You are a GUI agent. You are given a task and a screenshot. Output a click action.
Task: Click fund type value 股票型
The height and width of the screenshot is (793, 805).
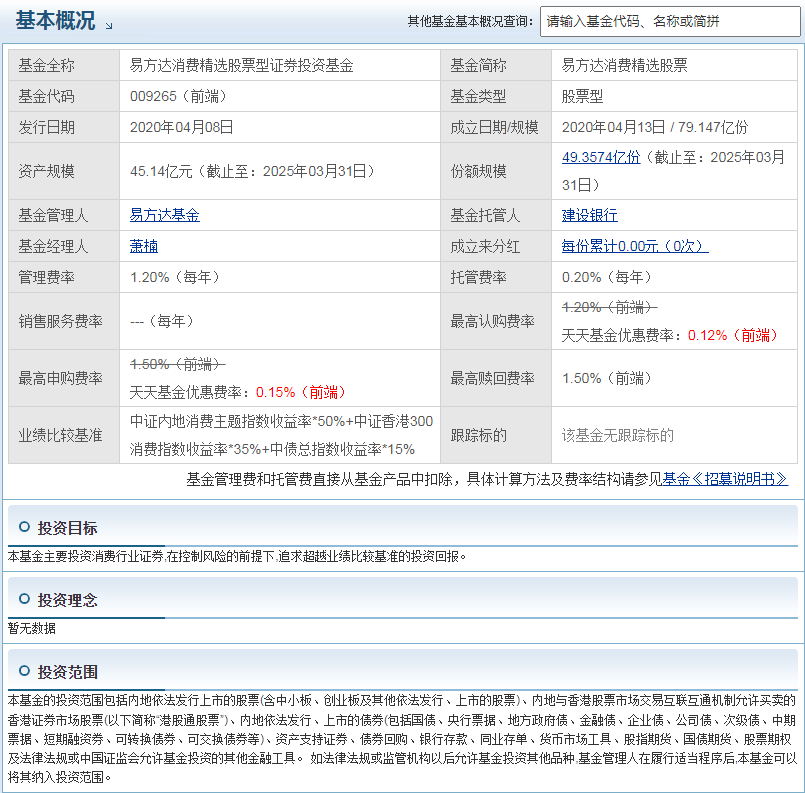click(582, 96)
